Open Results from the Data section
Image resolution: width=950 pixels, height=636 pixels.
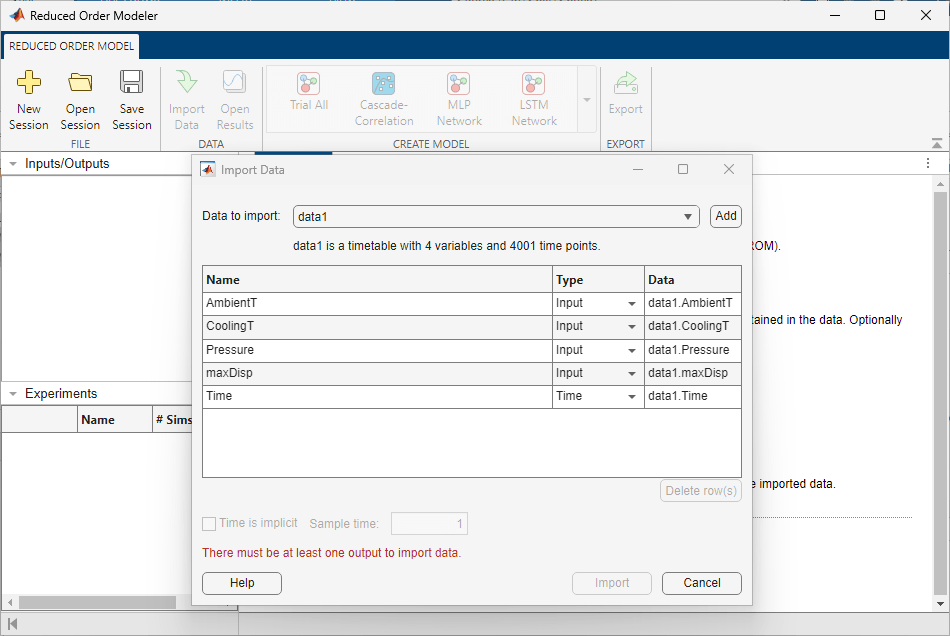234,97
